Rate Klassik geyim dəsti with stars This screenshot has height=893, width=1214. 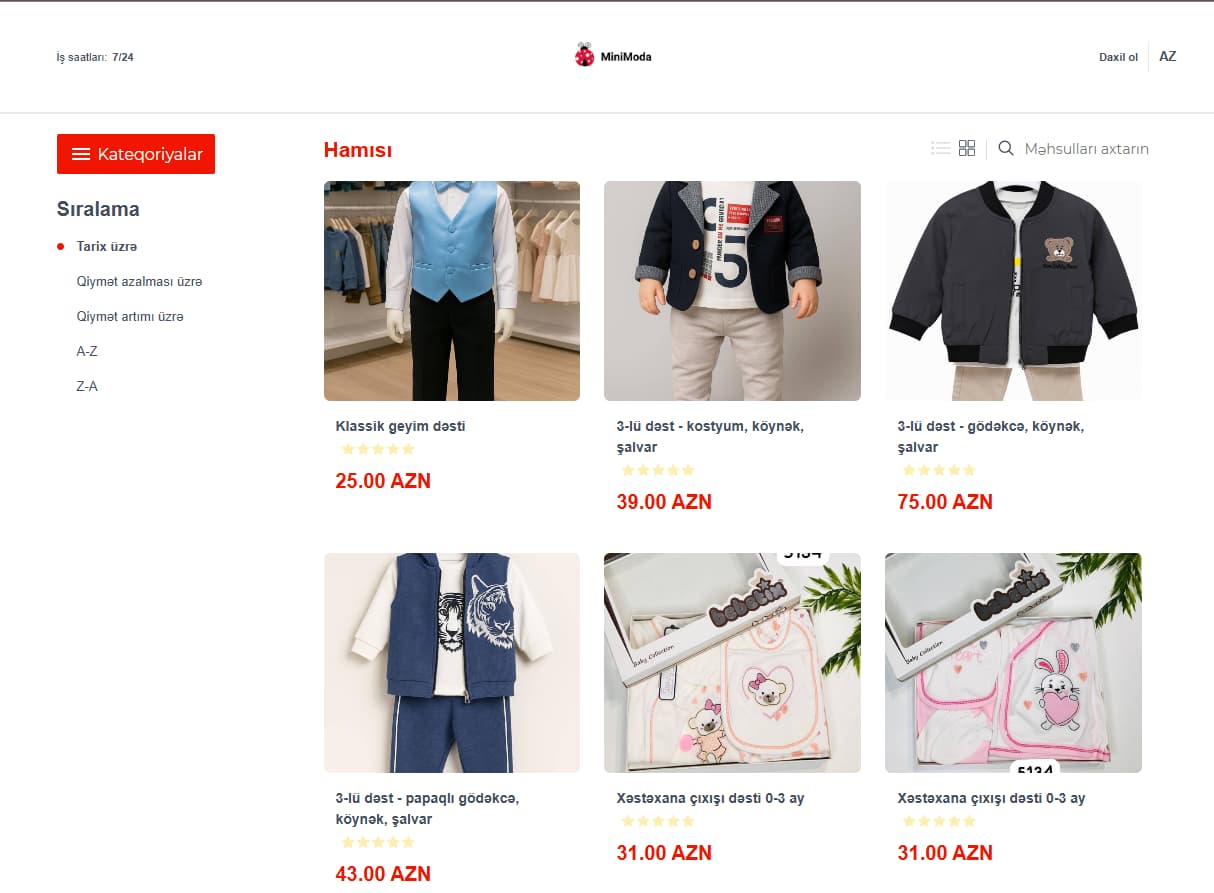pyautogui.click(x=378, y=449)
